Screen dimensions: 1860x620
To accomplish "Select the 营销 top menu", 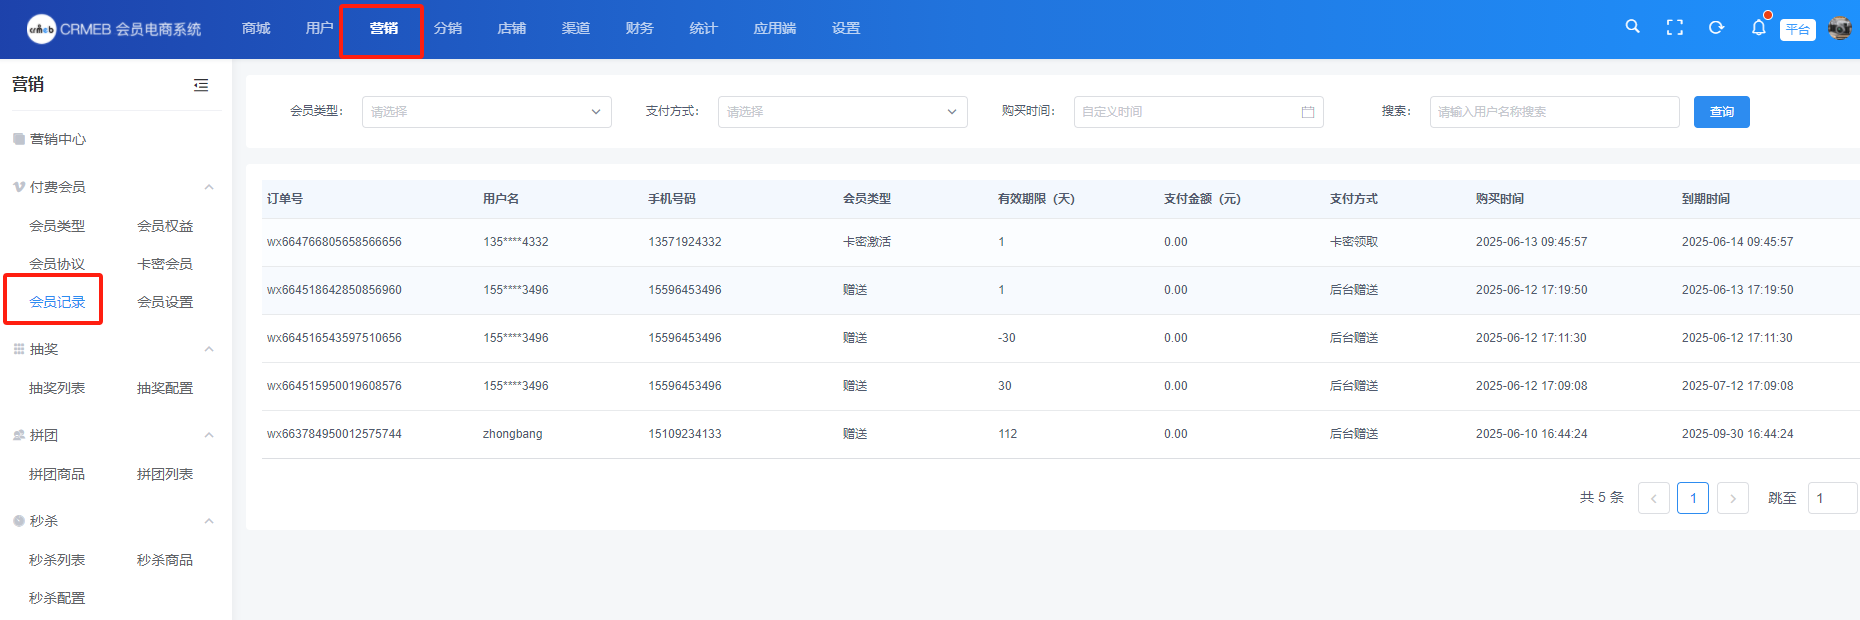I will point(384,28).
